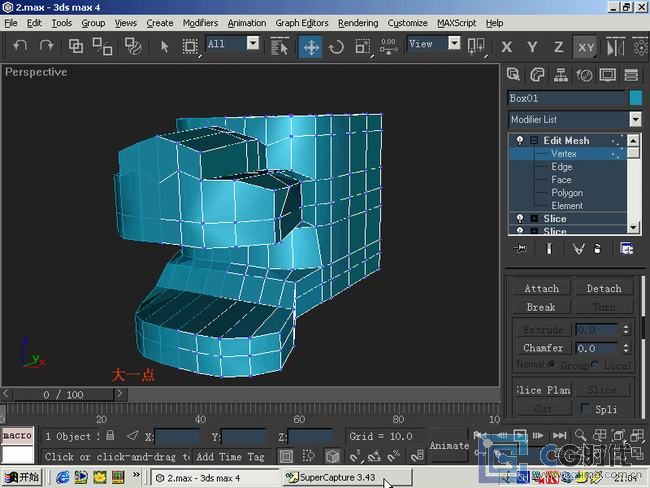Image resolution: width=650 pixels, height=488 pixels.
Task: Restrict to Z axis
Action: pyautogui.click(x=558, y=47)
